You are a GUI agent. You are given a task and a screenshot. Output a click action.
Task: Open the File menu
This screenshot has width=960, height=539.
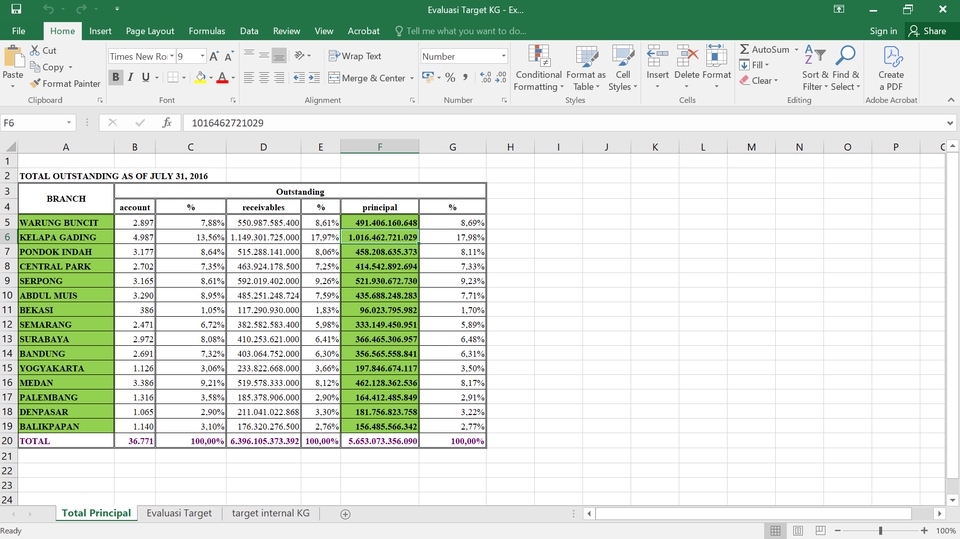[x=18, y=31]
